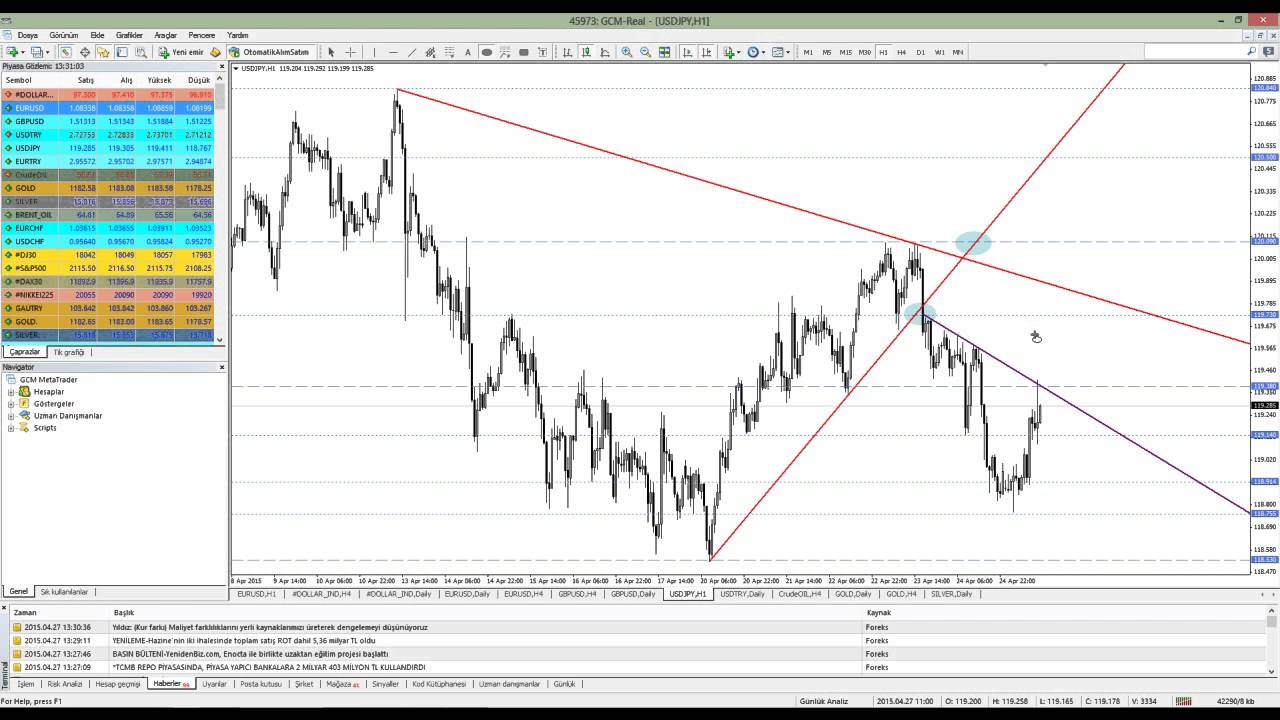The width and height of the screenshot is (1280, 720).
Task: Open the Market Watch panel icon
Action: (x=65, y=52)
